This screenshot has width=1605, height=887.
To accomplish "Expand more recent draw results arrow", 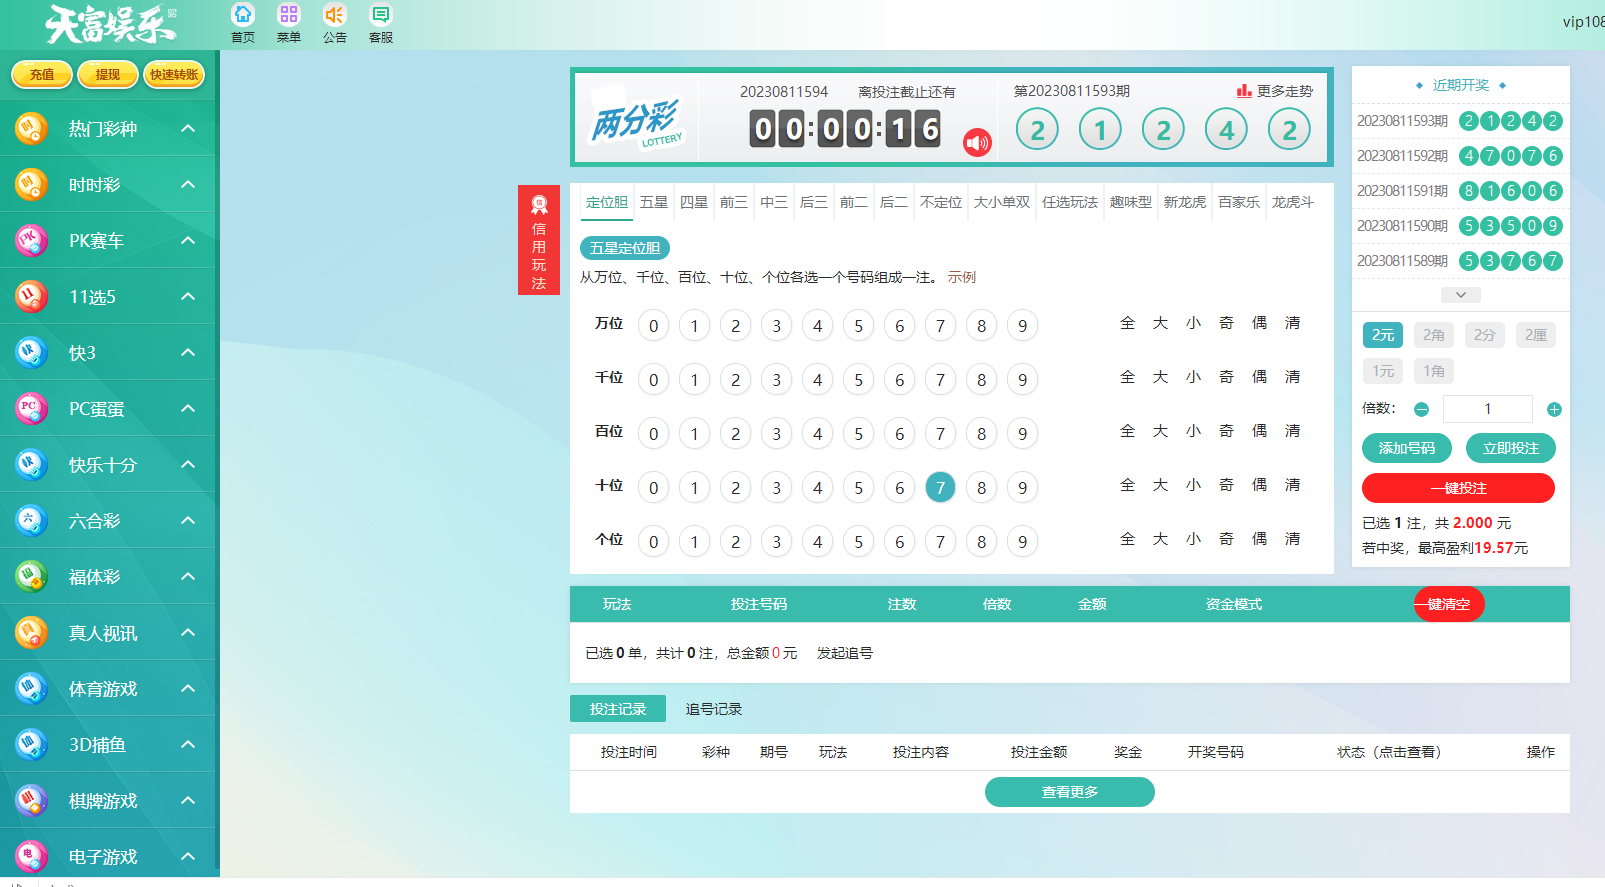I will [1460, 295].
